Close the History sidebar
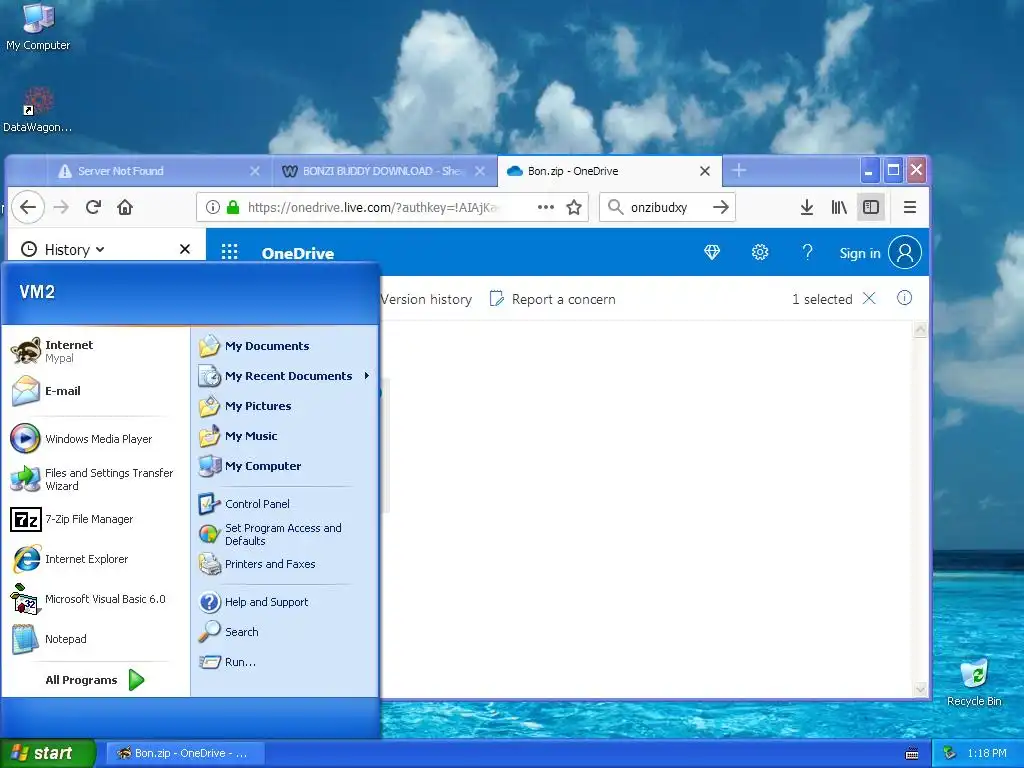Viewport: 1024px width, 768px height. 185,249
